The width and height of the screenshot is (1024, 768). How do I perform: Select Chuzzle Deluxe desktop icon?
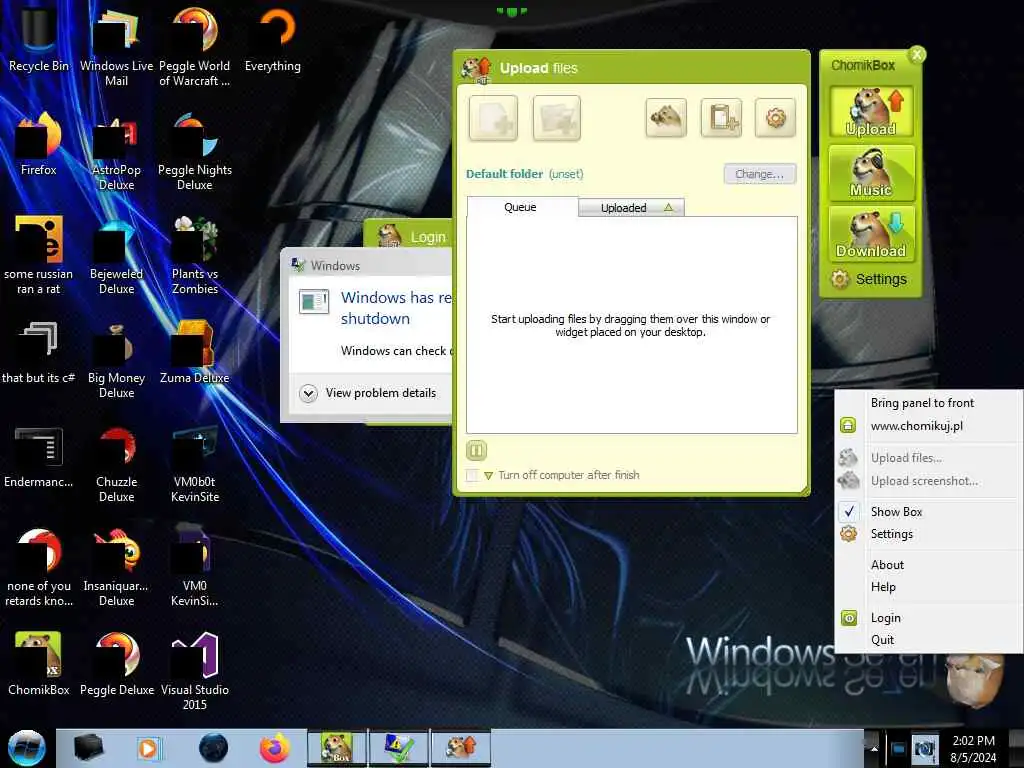116,464
